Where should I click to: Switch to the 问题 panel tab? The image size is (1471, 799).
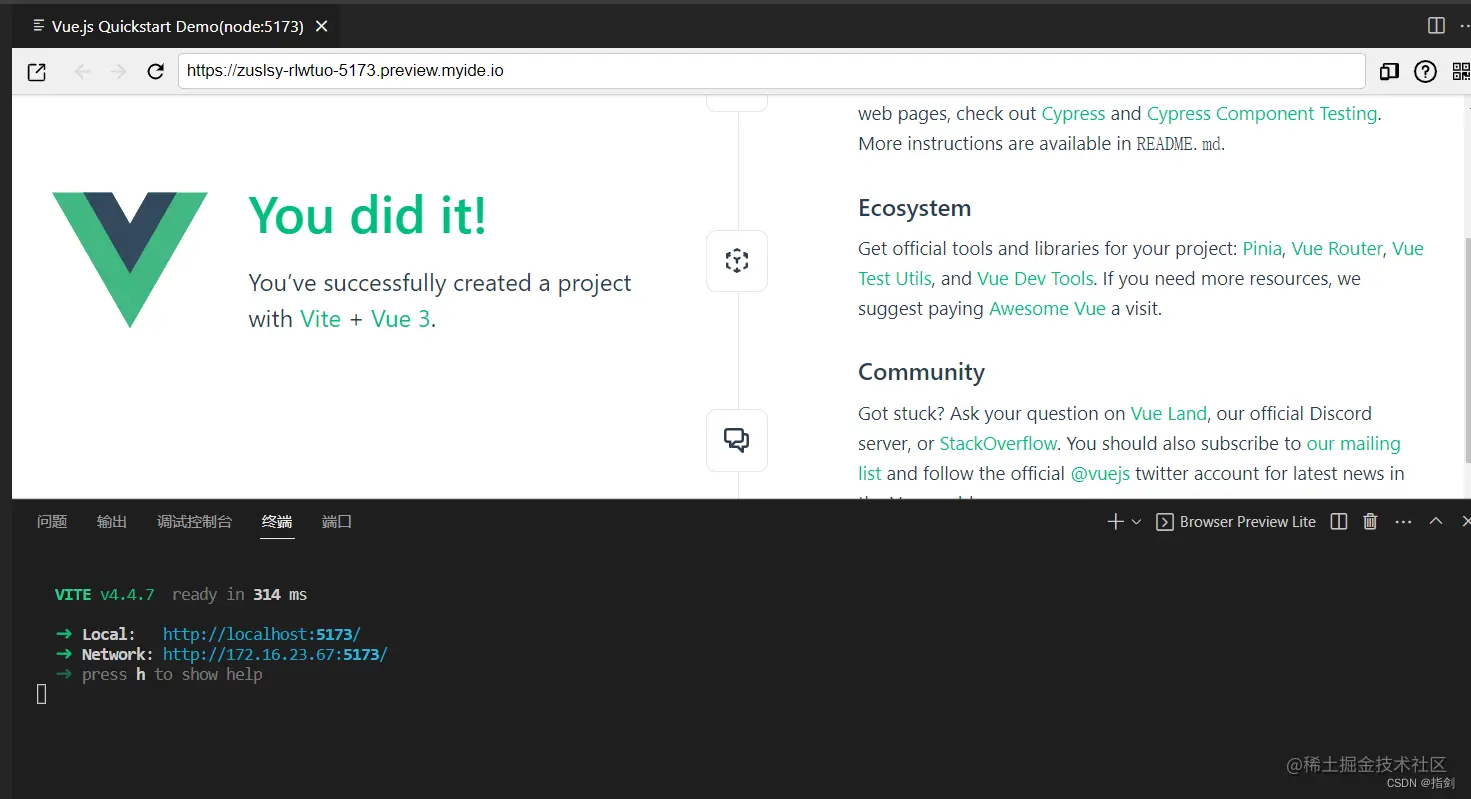[52, 522]
